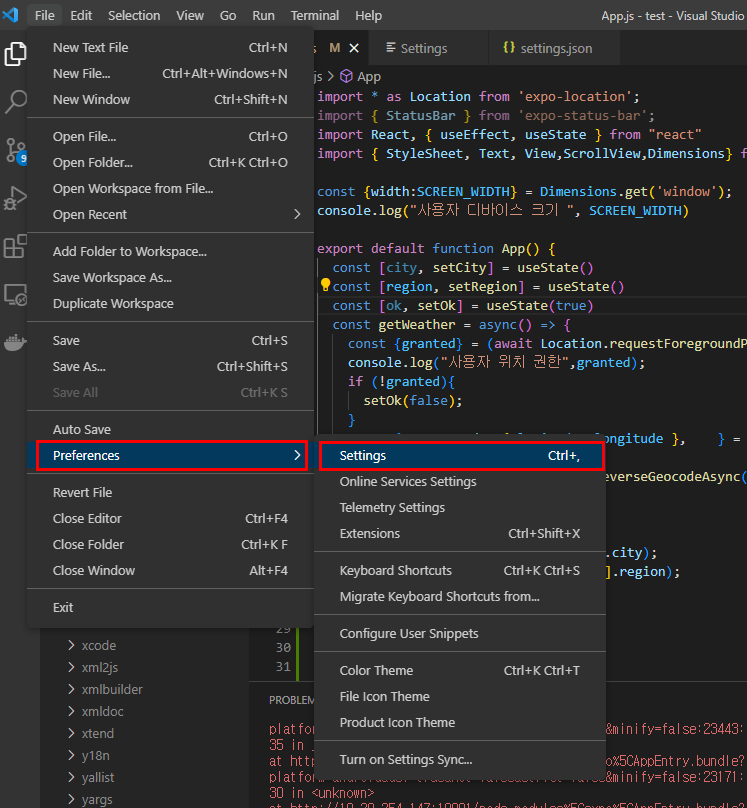The height and width of the screenshot is (808, 747).
Task: Select Migrate Keyboard Shortcuts from...
Action: (x=460, y=596)
